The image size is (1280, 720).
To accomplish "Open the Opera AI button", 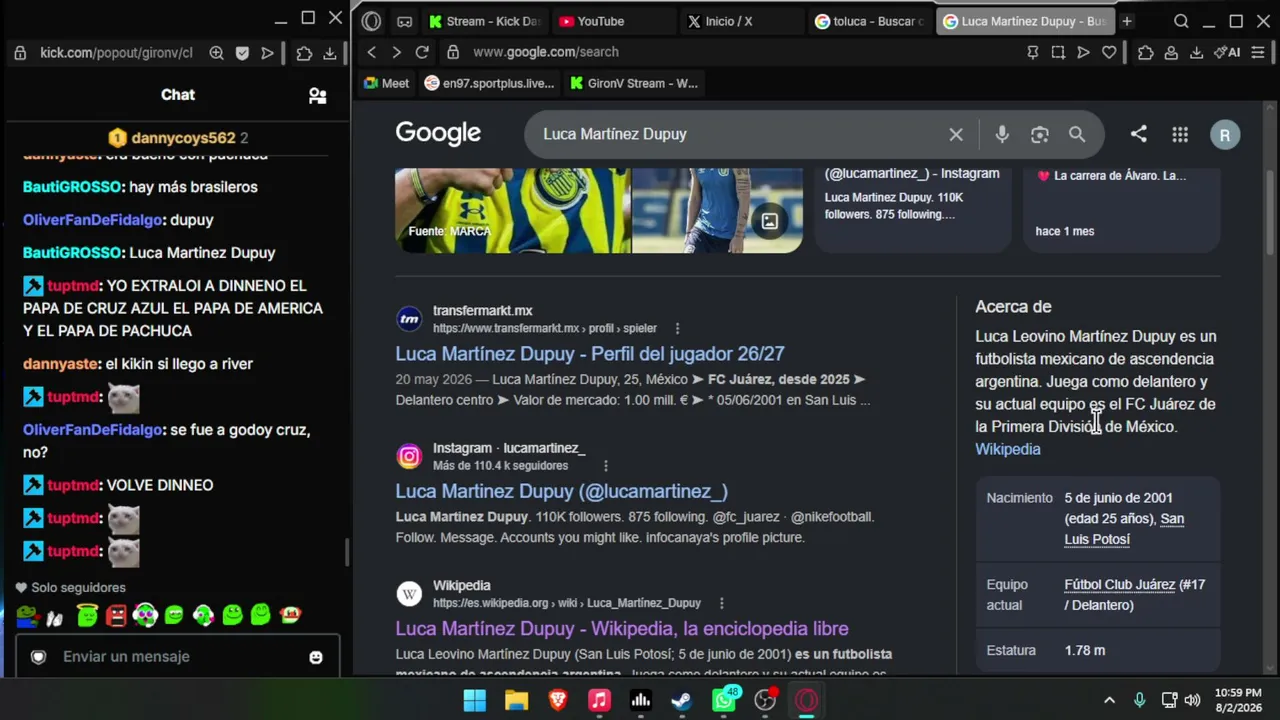I will tap(1227, 52).
